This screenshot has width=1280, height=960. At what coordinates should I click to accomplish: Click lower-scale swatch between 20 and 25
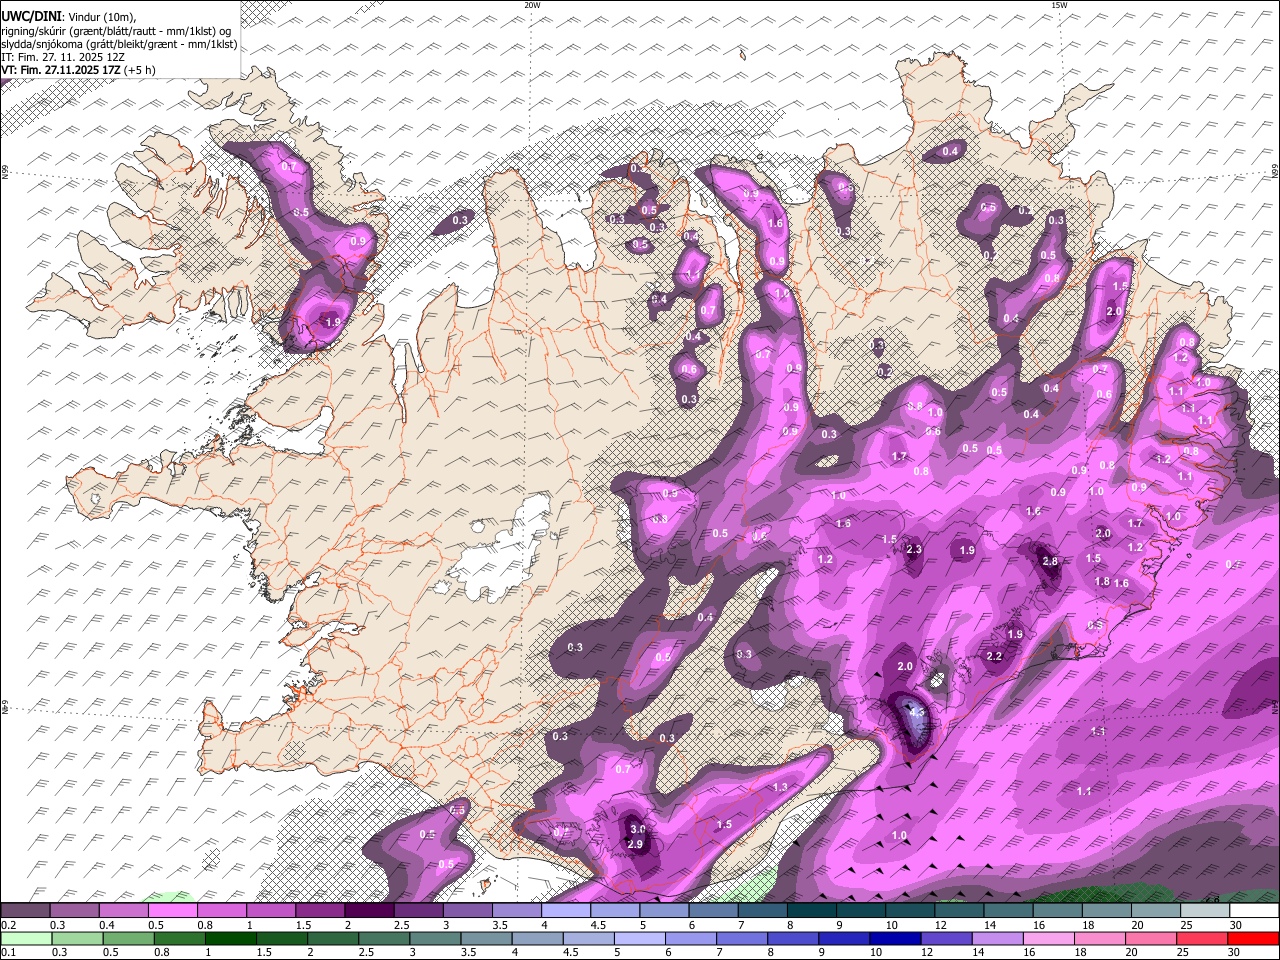1150,939
